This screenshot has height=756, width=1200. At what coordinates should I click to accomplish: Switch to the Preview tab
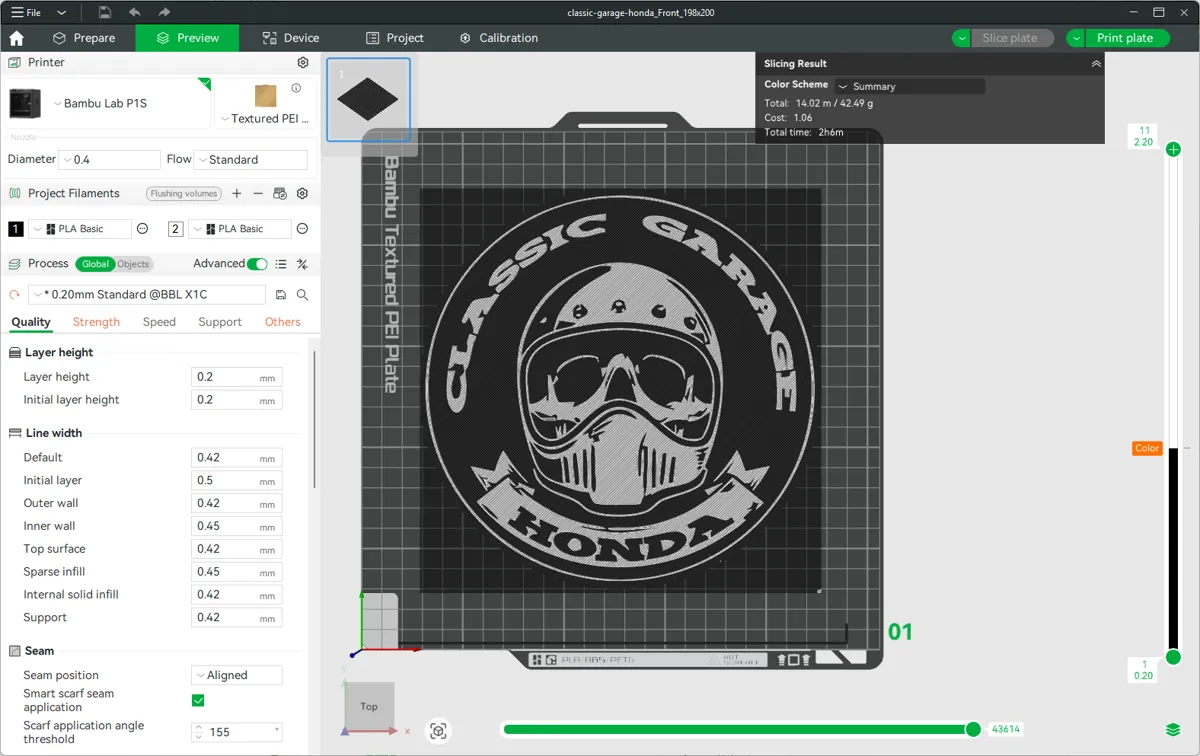187,38
